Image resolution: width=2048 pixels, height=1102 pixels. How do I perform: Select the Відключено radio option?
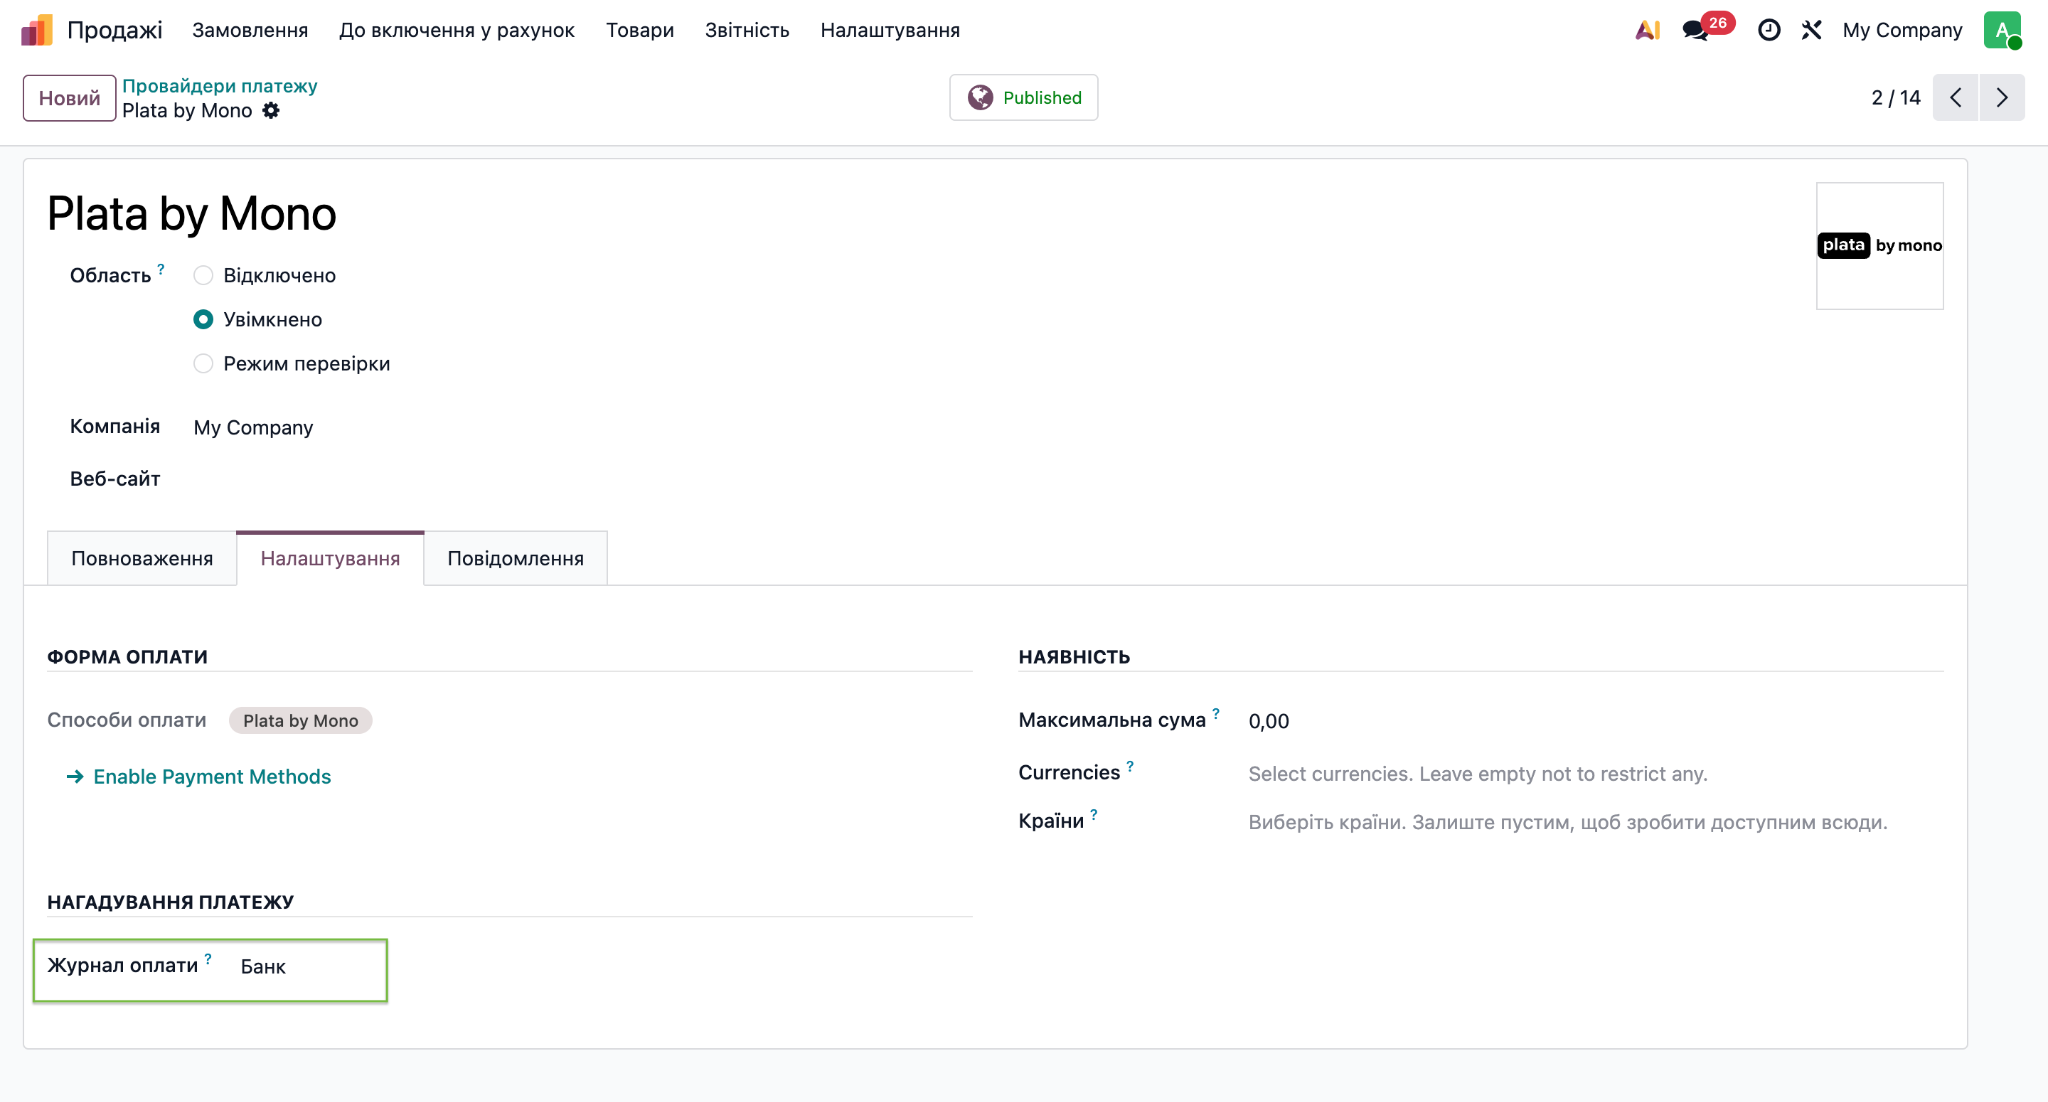(x=203, y=275)
